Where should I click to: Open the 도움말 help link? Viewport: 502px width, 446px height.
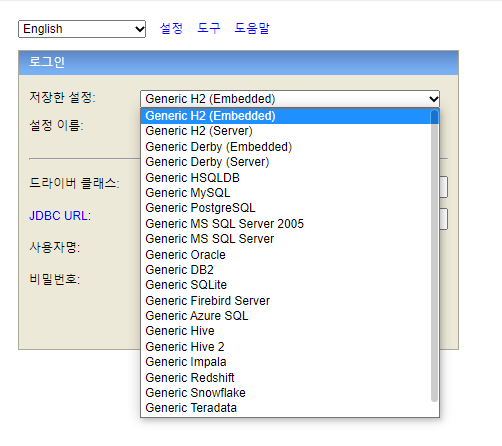[252, 28]
